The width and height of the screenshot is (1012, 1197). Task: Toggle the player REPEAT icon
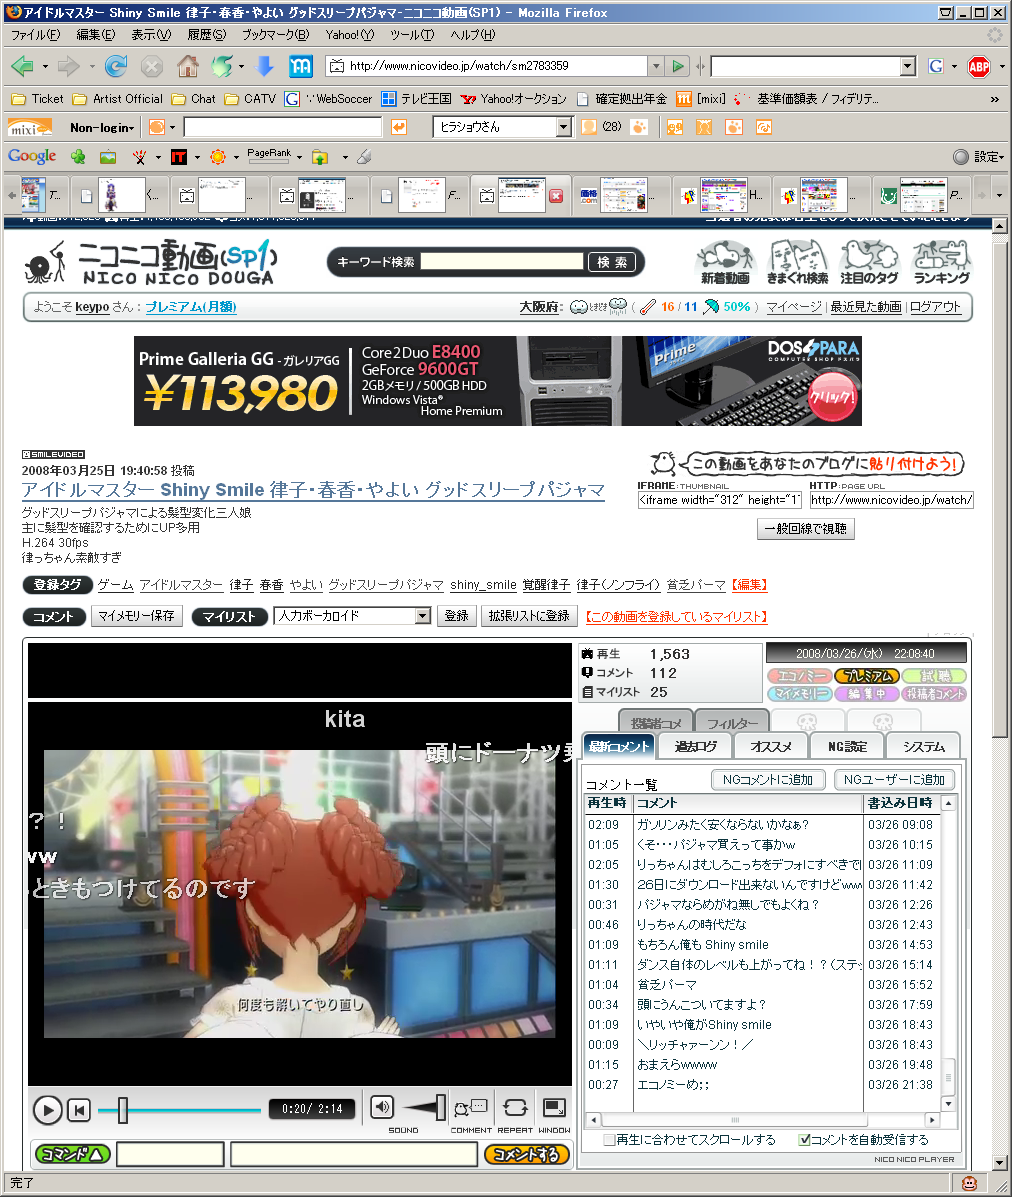pos(515,1108)
